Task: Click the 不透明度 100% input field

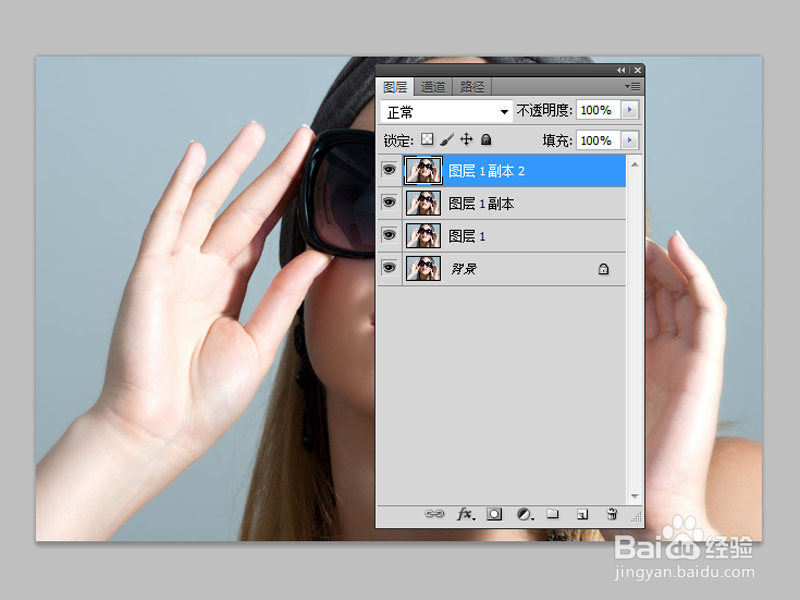Action: 598,110
